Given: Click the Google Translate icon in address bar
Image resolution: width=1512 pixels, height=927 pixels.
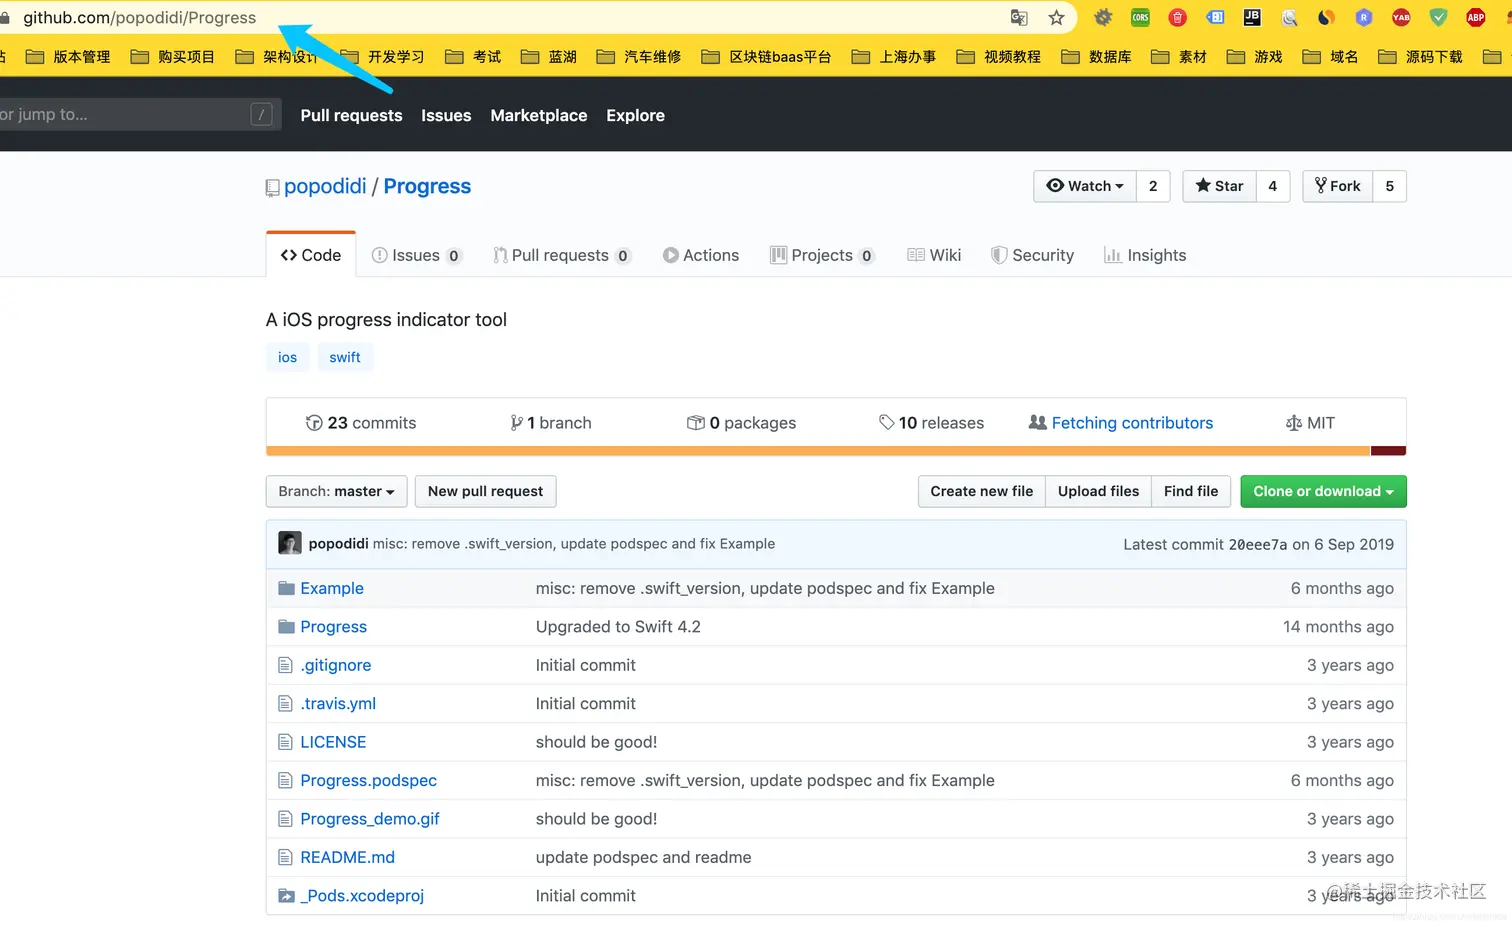Looking at the screenshot, I should point(1019,17).
